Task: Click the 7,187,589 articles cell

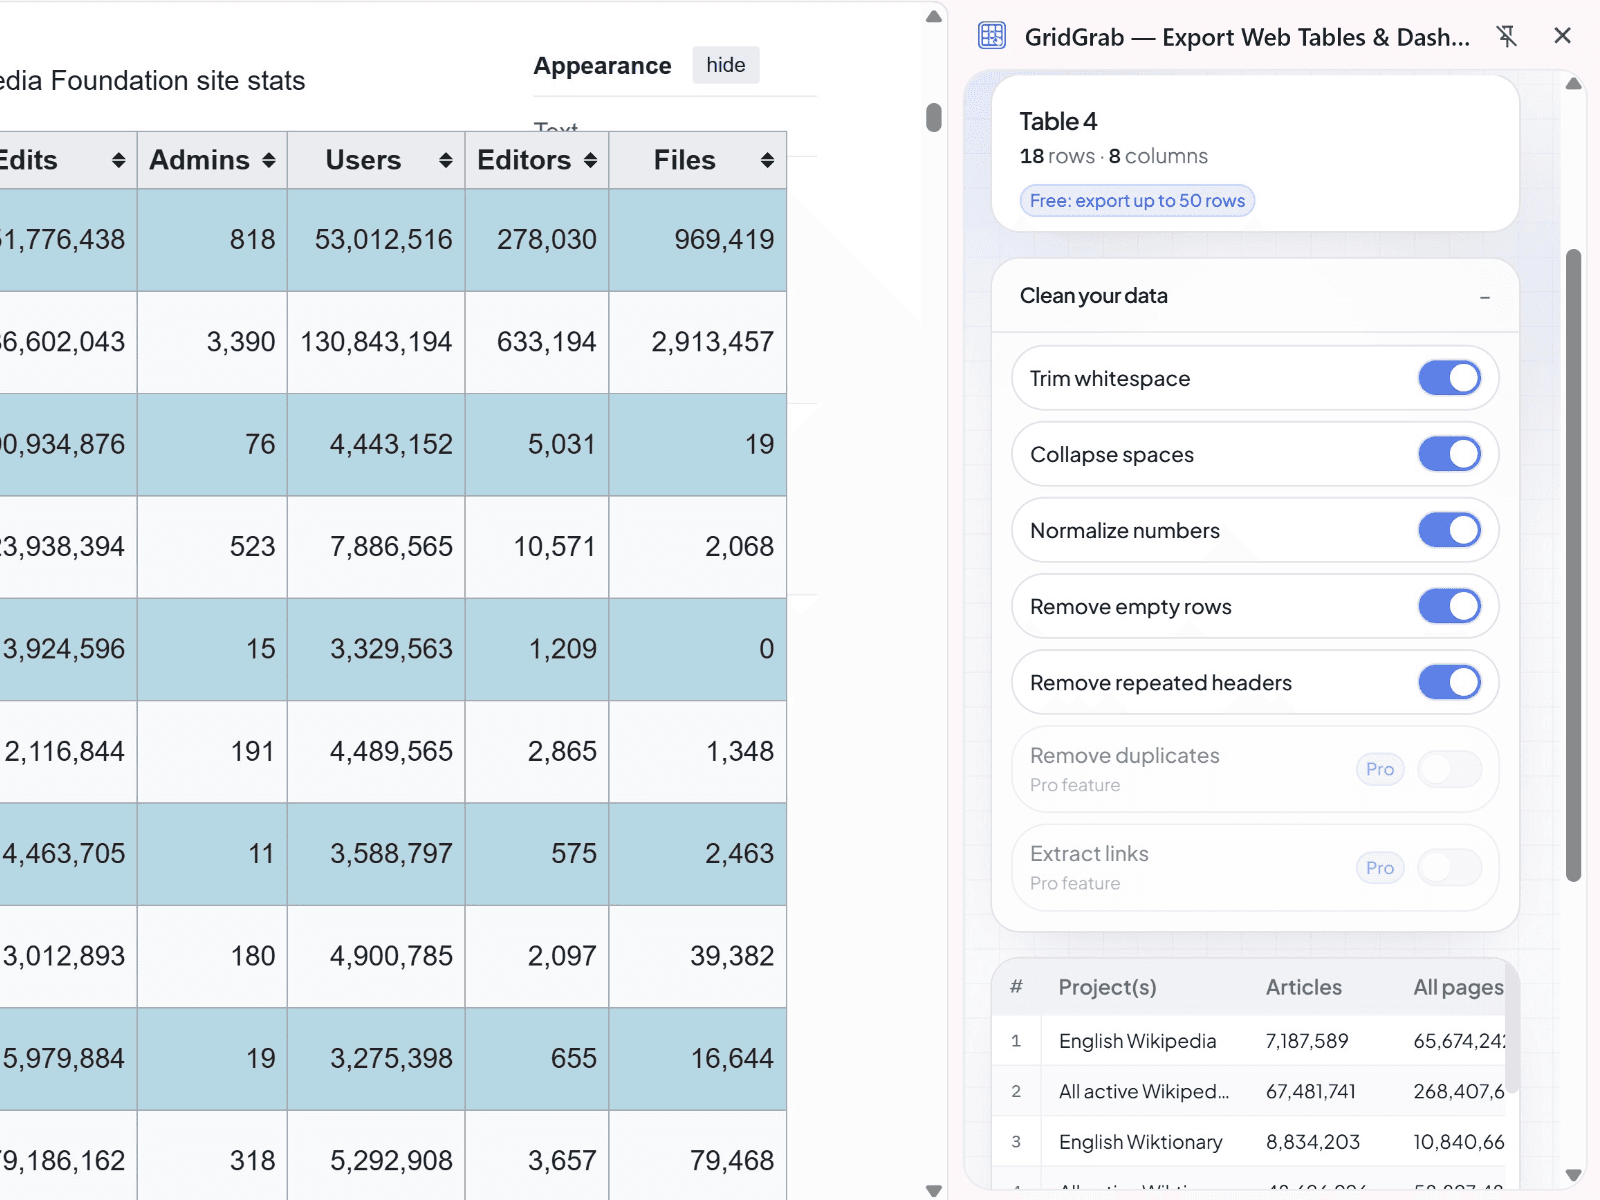Action: click(x=1307, y=1041)
